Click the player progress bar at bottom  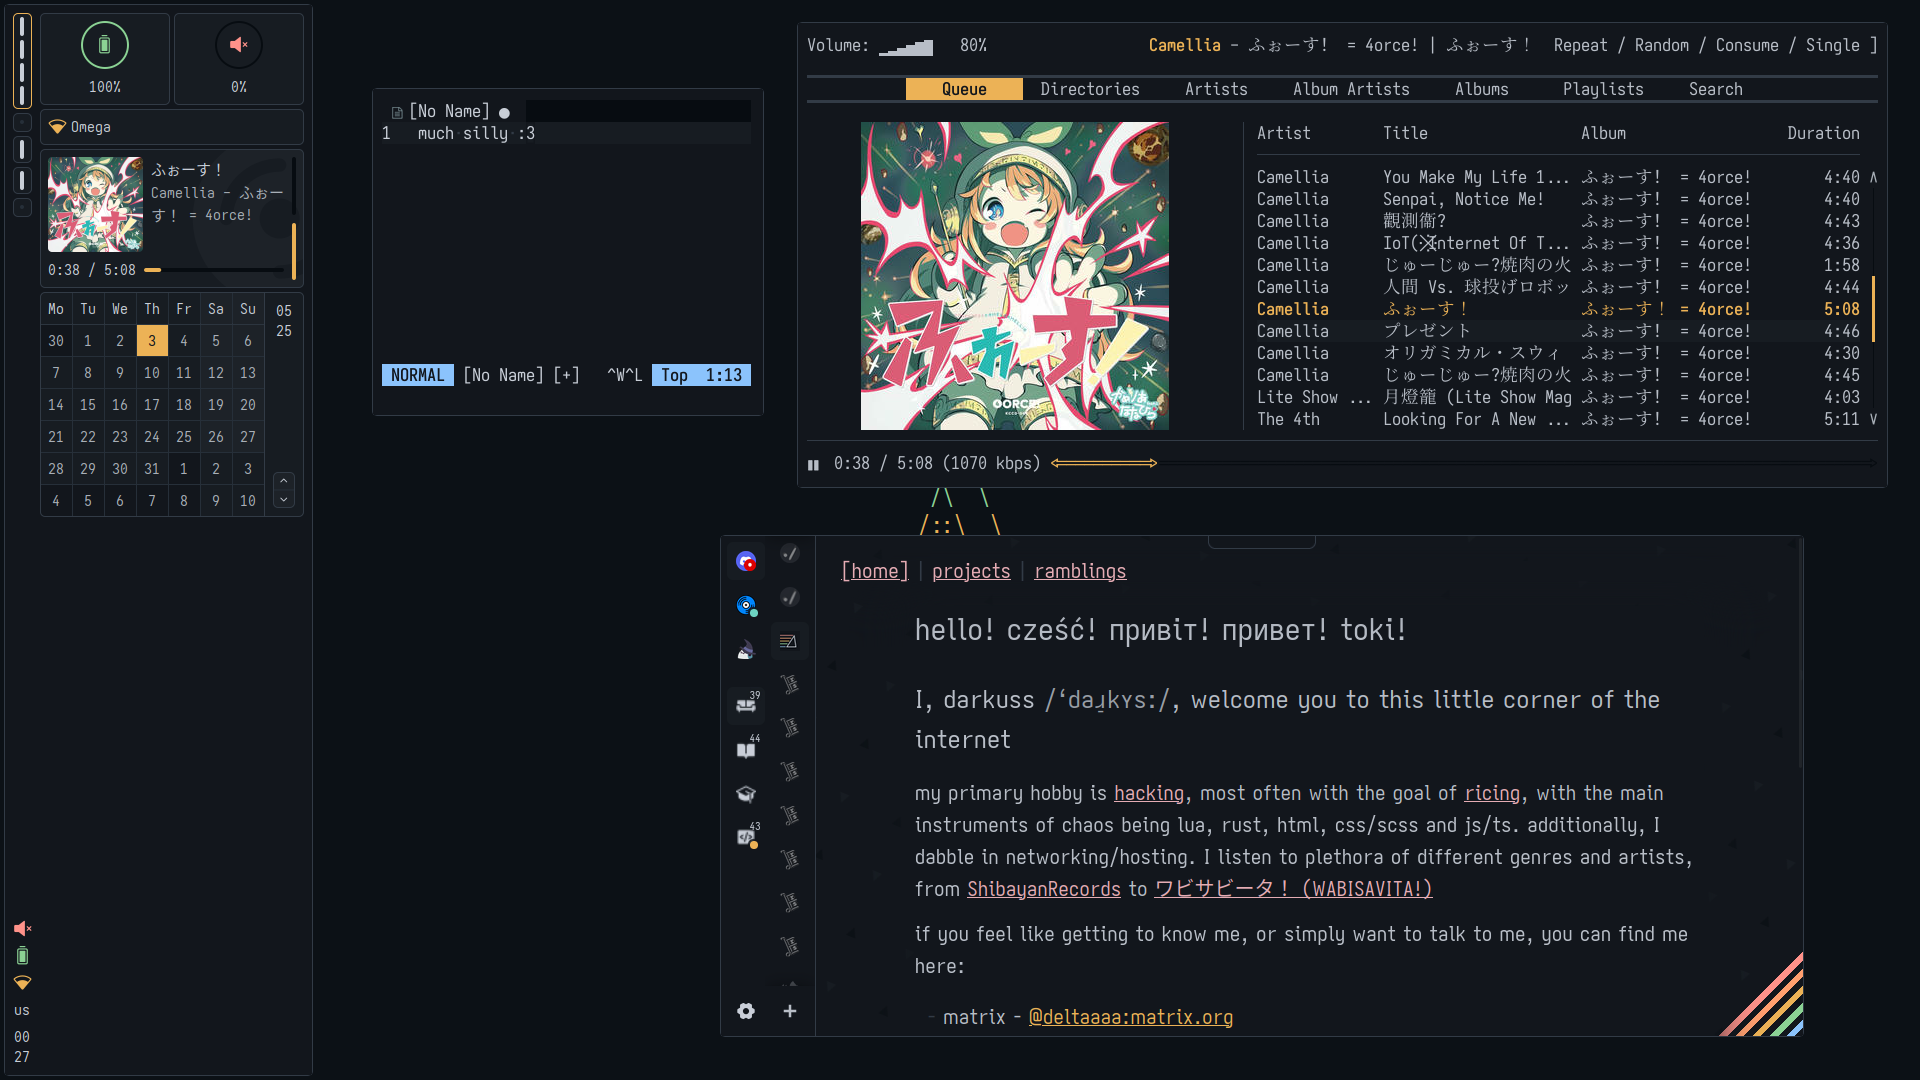pos(1460,463)
